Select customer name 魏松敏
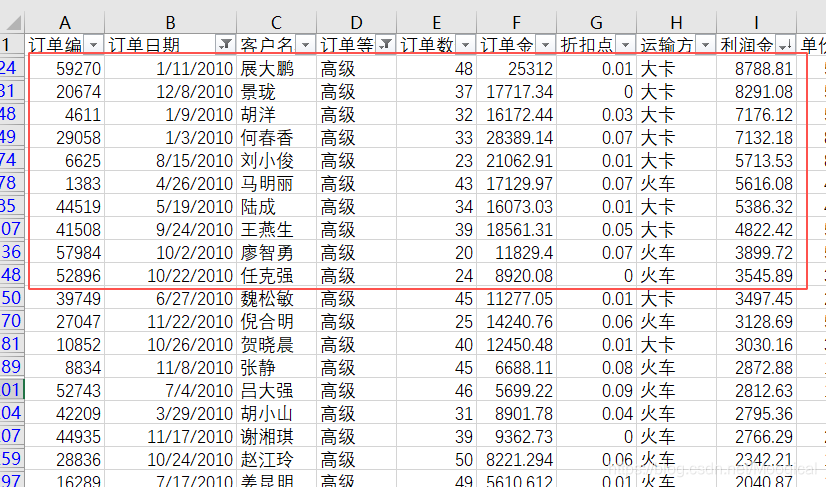This screenshot has height=487, width=826. (x=267, y=299)
